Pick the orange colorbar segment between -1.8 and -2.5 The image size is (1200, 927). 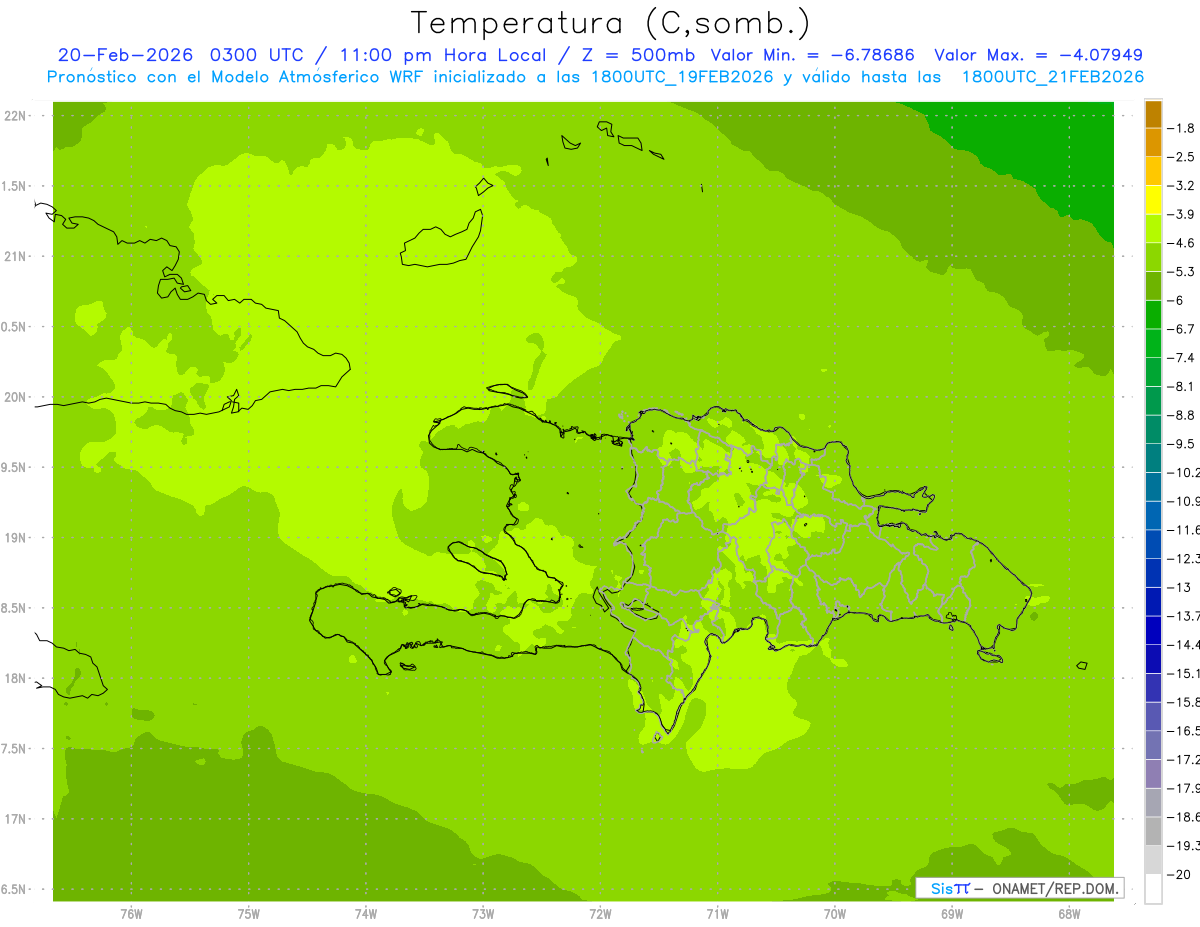coord(1153,142)
